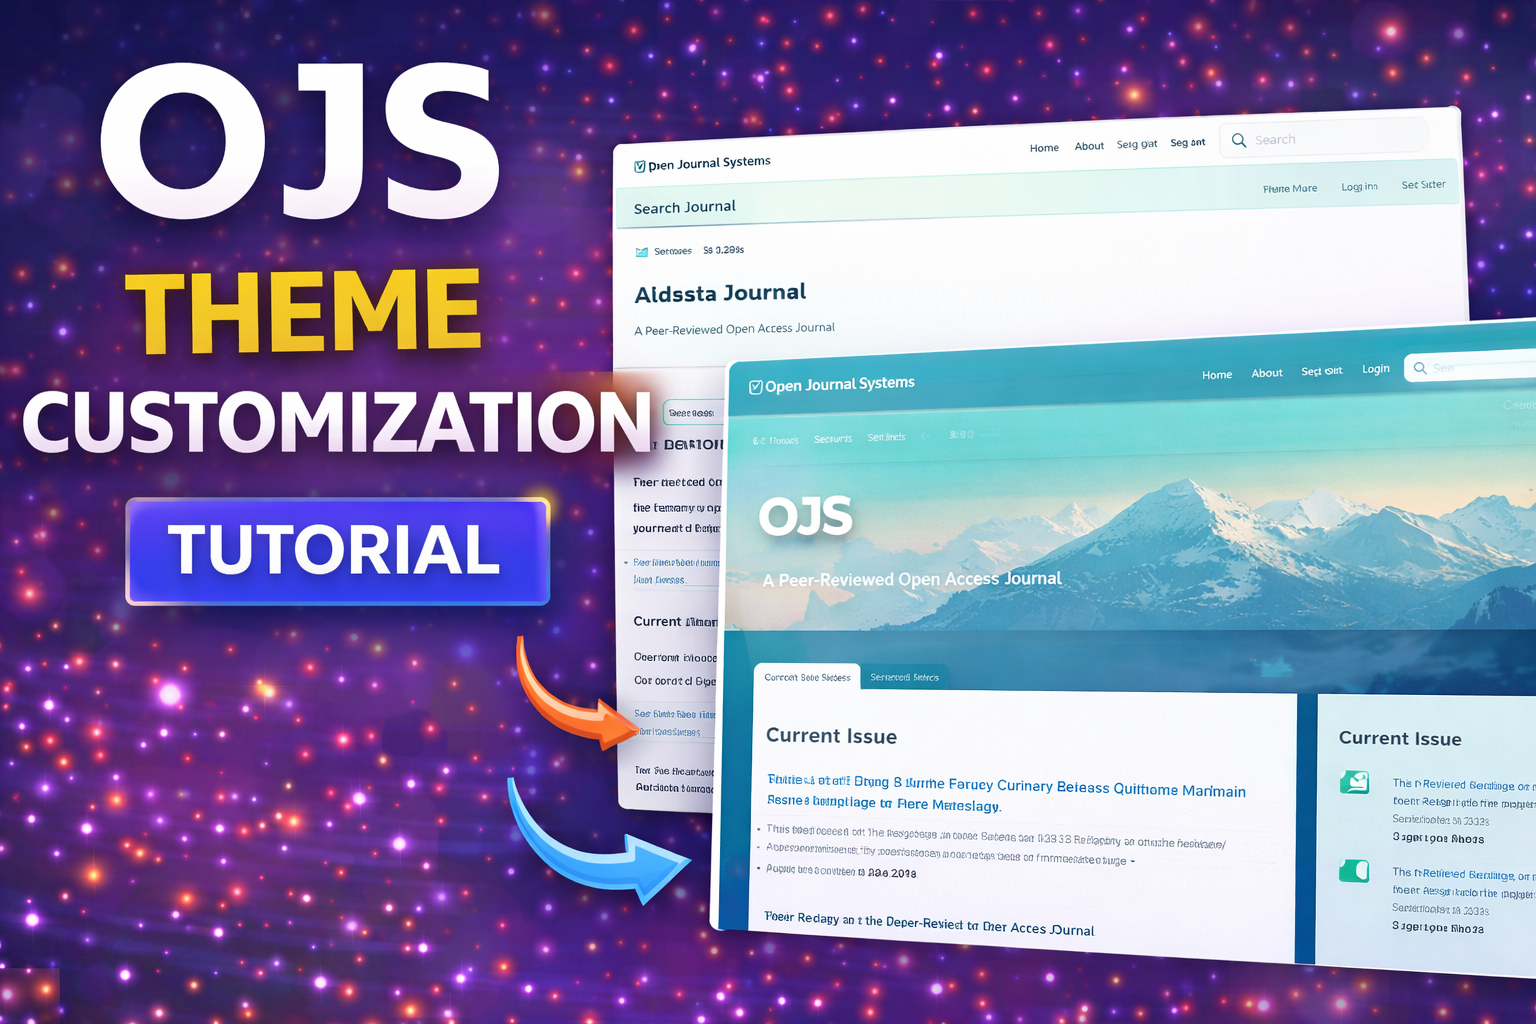Click the 'Log in' link on the back mockup
The image size is (1536, 1024).
click(1359, 186)
